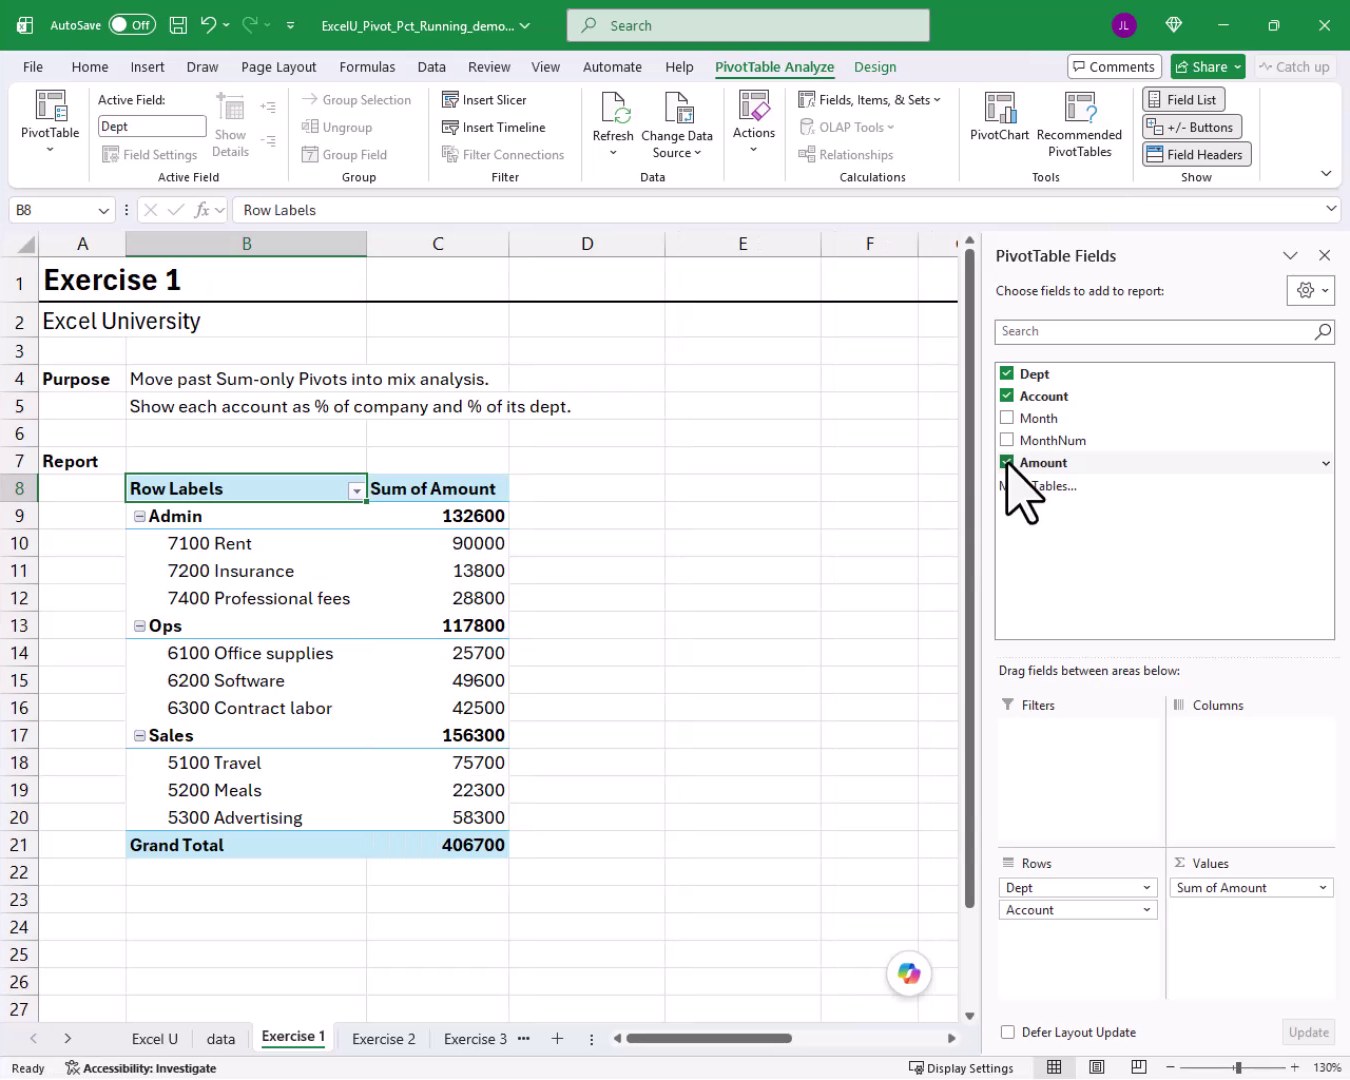The image size is (1350, 1080).
Task: Switch to the Design tab
Action: (x=875, y=67)
